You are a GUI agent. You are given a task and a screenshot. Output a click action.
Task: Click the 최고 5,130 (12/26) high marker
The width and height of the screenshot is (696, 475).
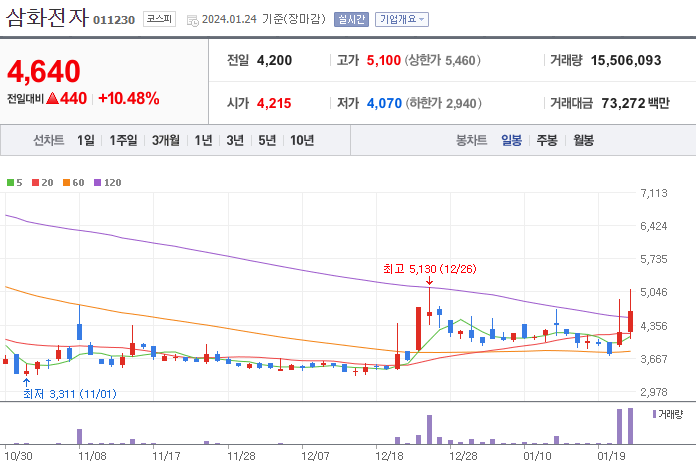point(430,269)
